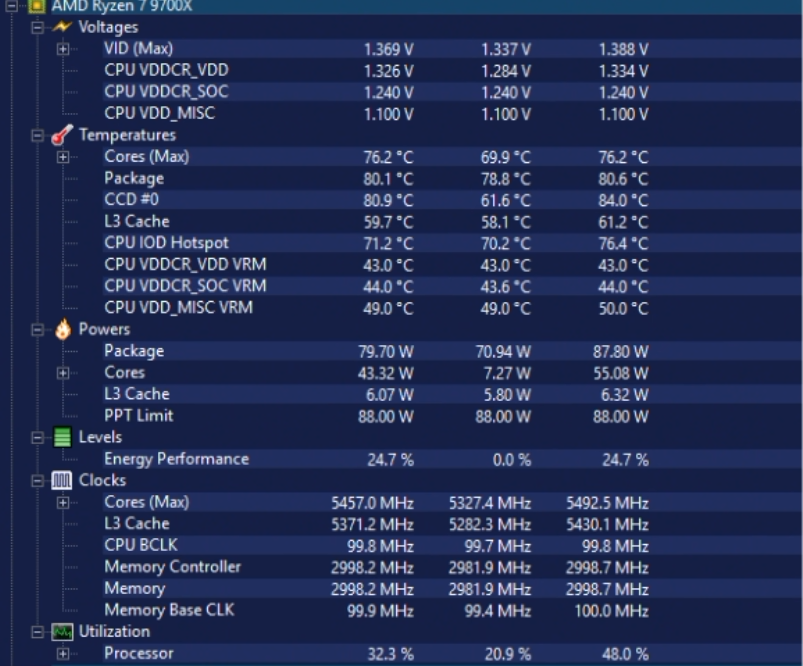Click the 48.0 % Processor maximum value
This screenshot has width=803, height=666.
click(626, 654)
